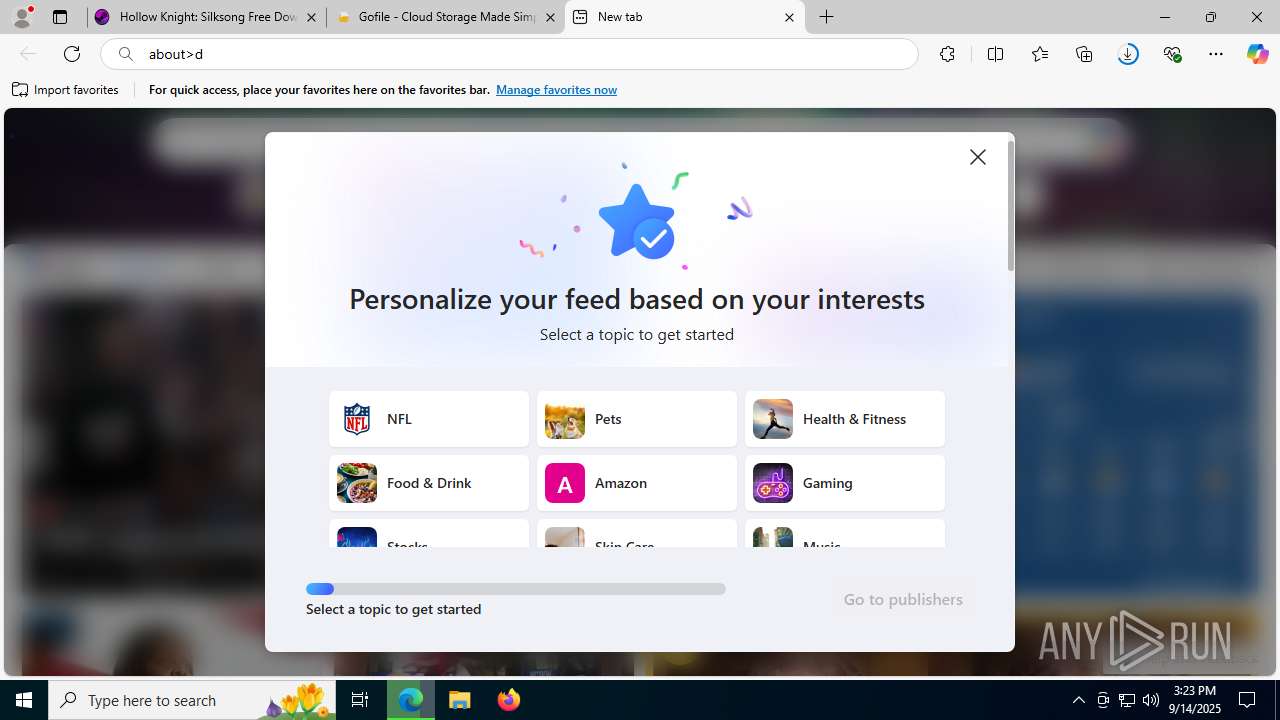Click the topic selection progress bar
Viewport: 1280px width, 720px height.
(x=516, y=589)
